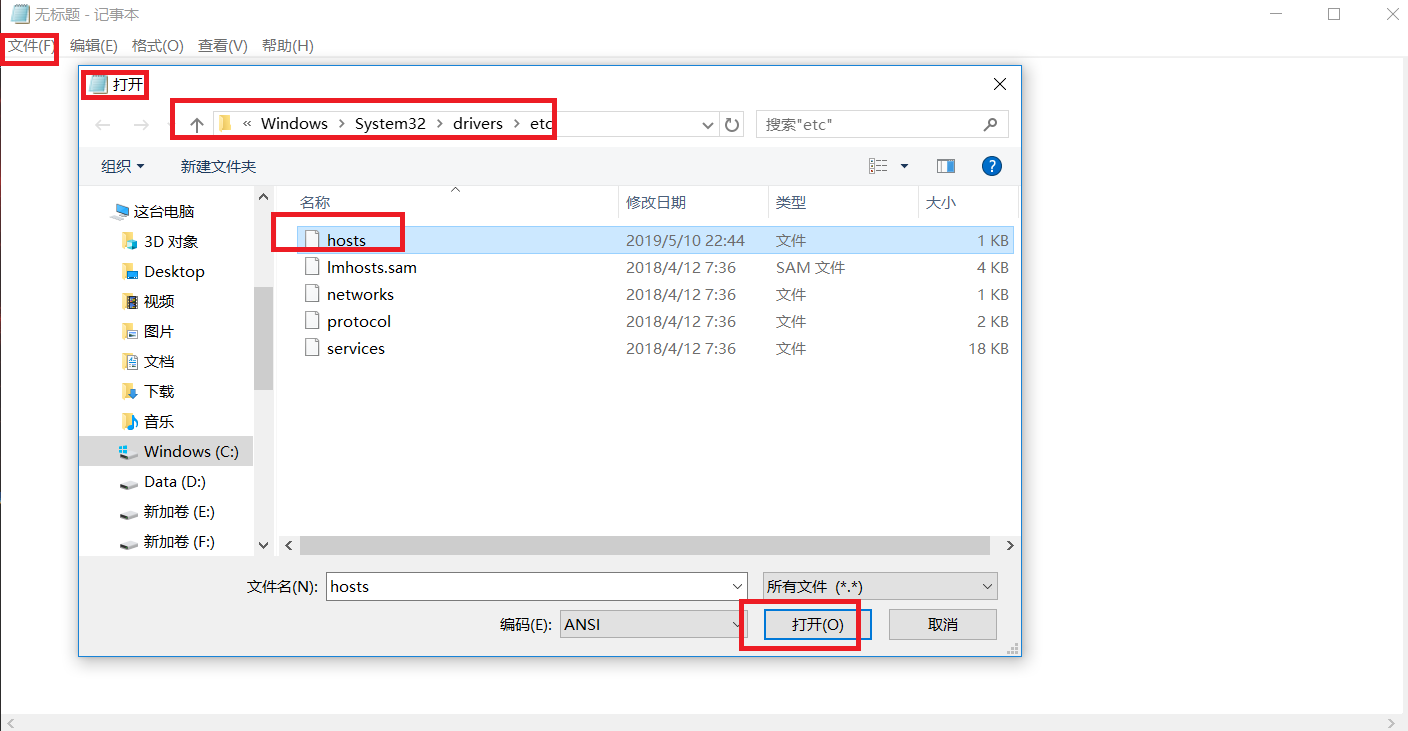The height and width of the screenshot is (731, 1408).
Task: Click the 取消 button
Action: pos(943,624)
